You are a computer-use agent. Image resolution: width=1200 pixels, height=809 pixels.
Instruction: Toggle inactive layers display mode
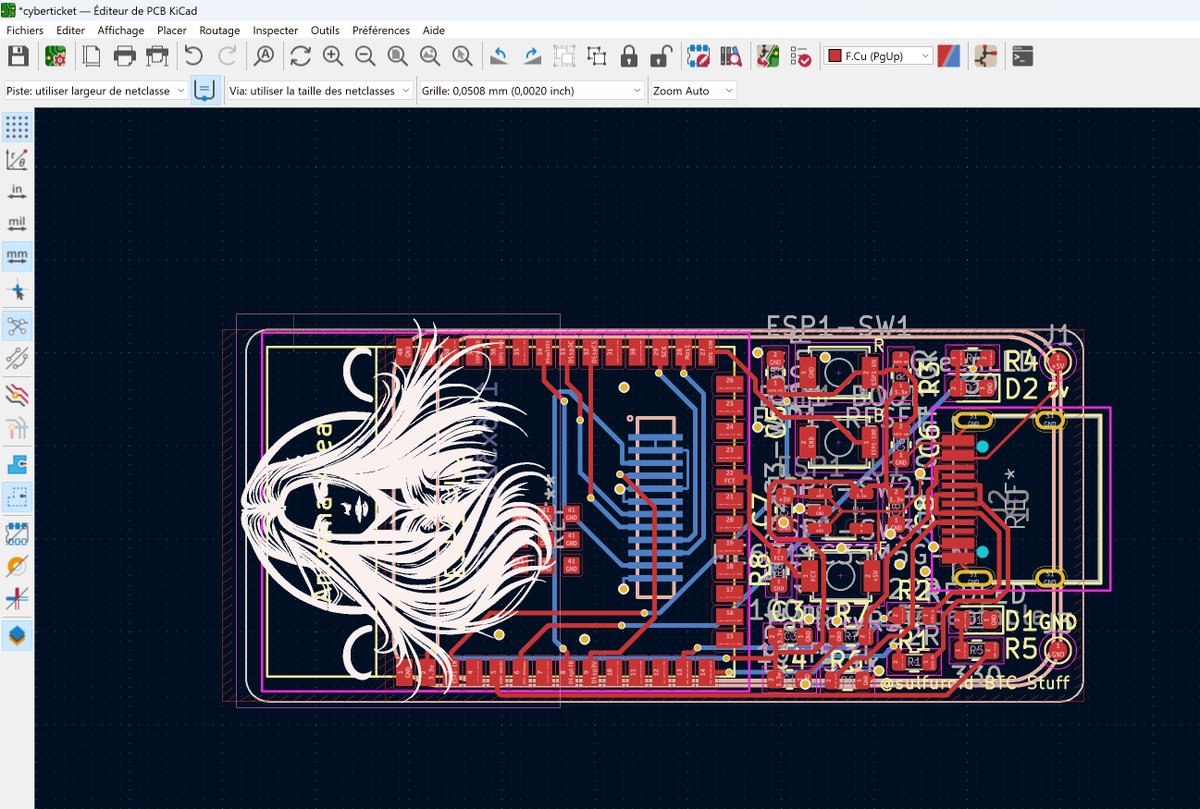[x=17, y=394]
